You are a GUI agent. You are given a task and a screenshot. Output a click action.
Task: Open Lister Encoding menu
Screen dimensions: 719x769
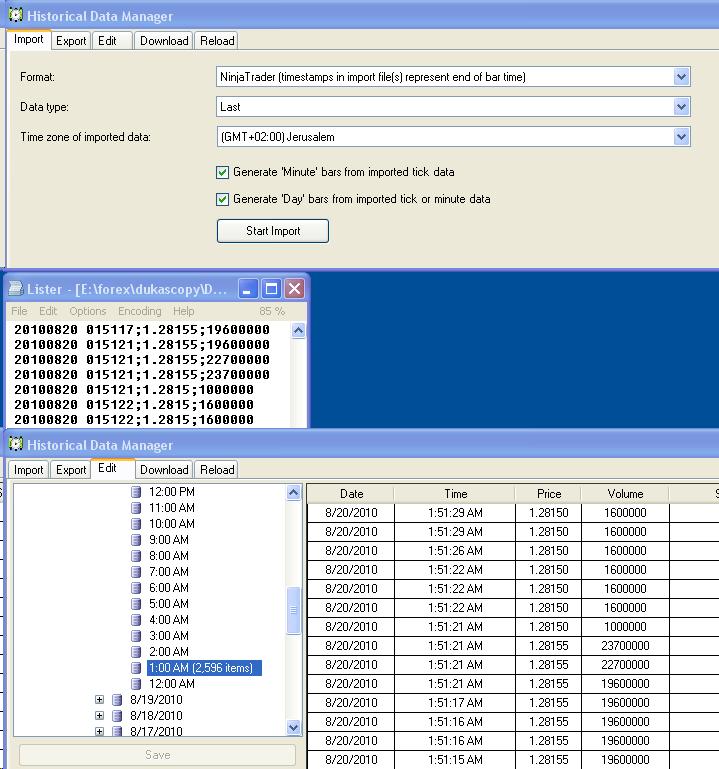(139, 311)
